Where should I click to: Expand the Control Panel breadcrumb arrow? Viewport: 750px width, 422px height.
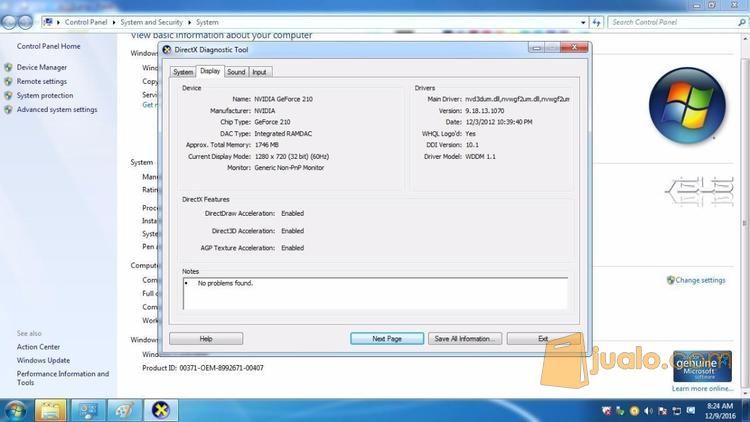[114, 22]
